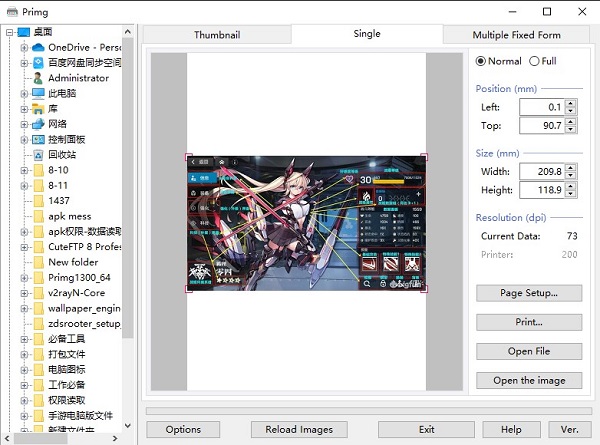Click the 1437 folder icon
Image resolution: width=600 pixels, height=445 pixels.
tap(39, 201)
